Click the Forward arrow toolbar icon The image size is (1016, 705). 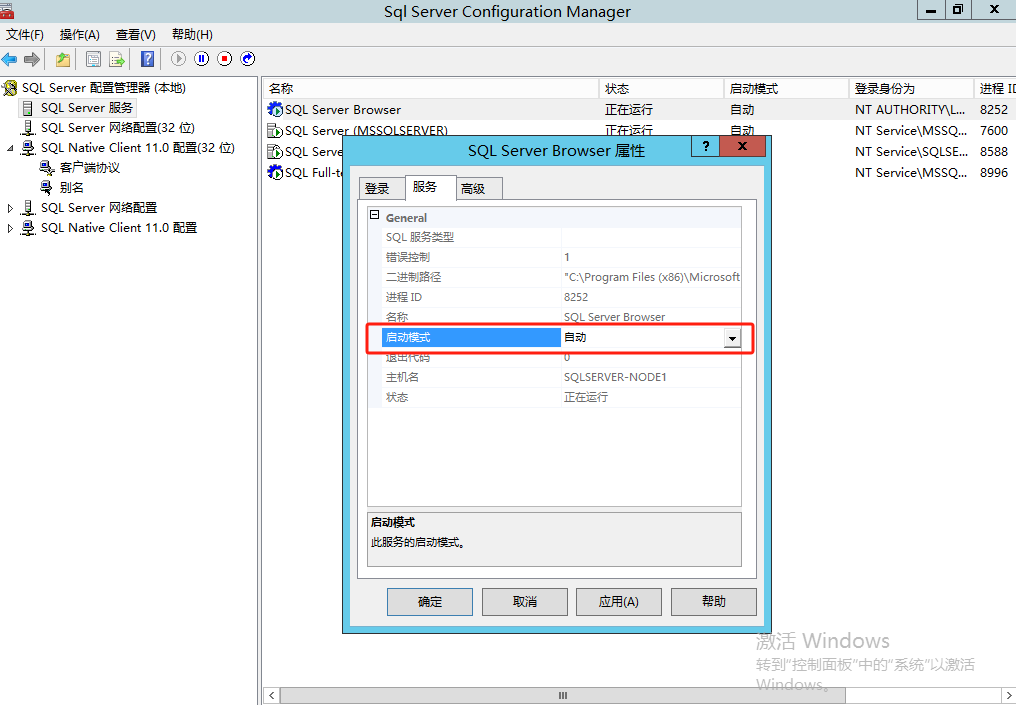(31, 60)
